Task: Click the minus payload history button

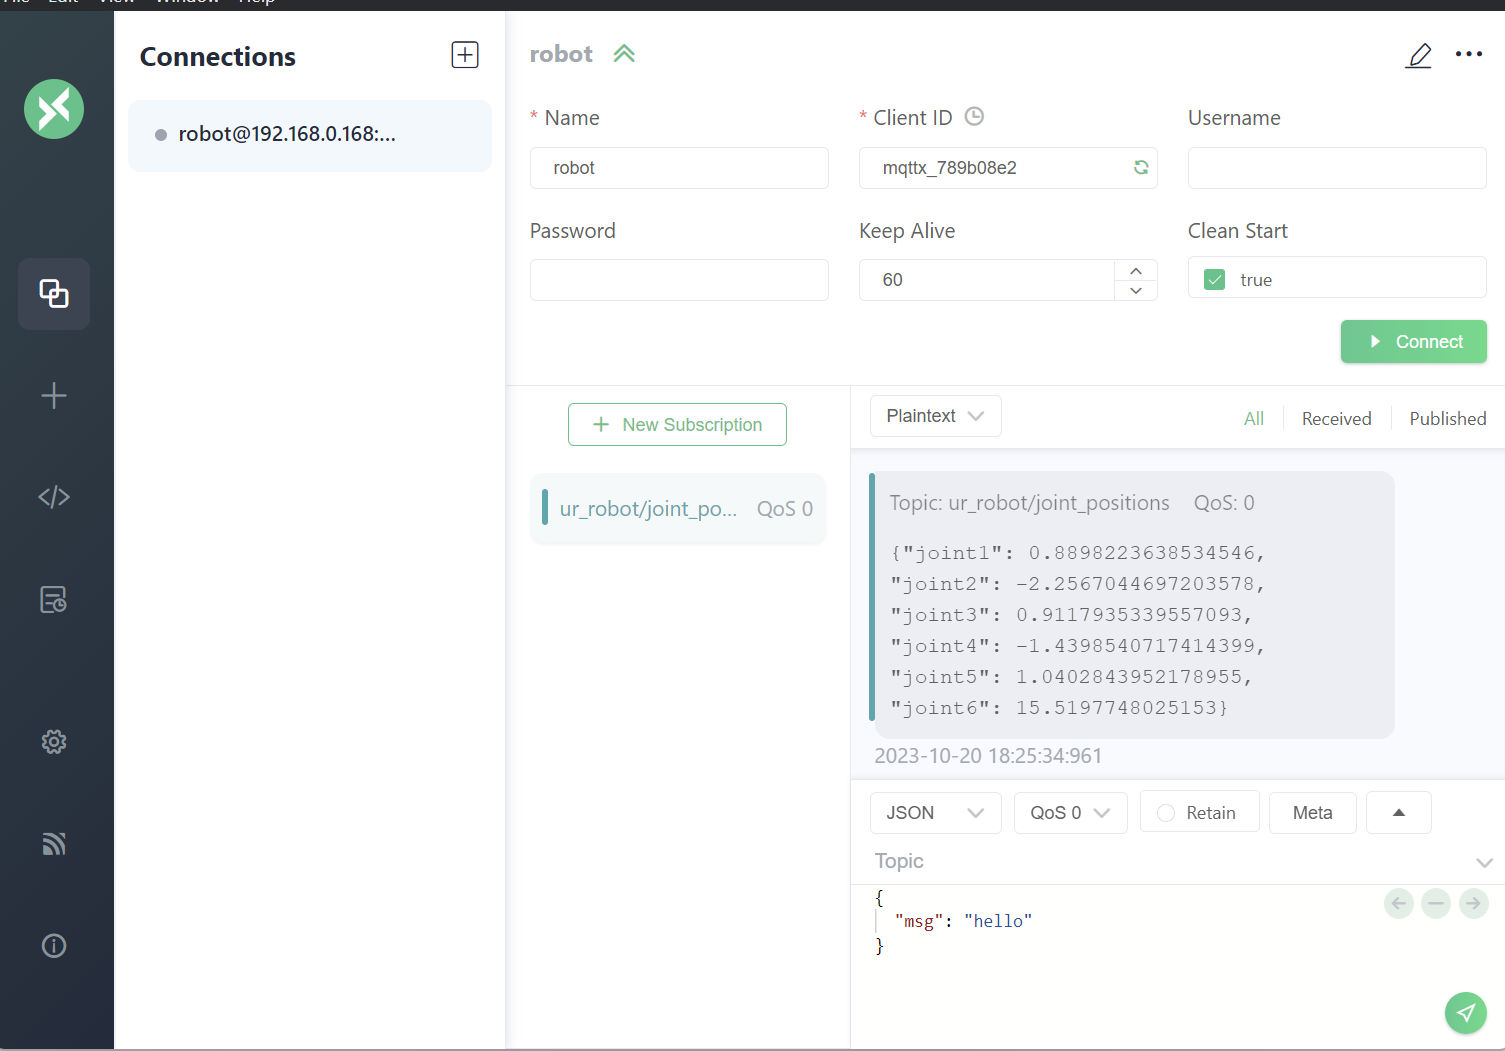Action: point(1436,904)
